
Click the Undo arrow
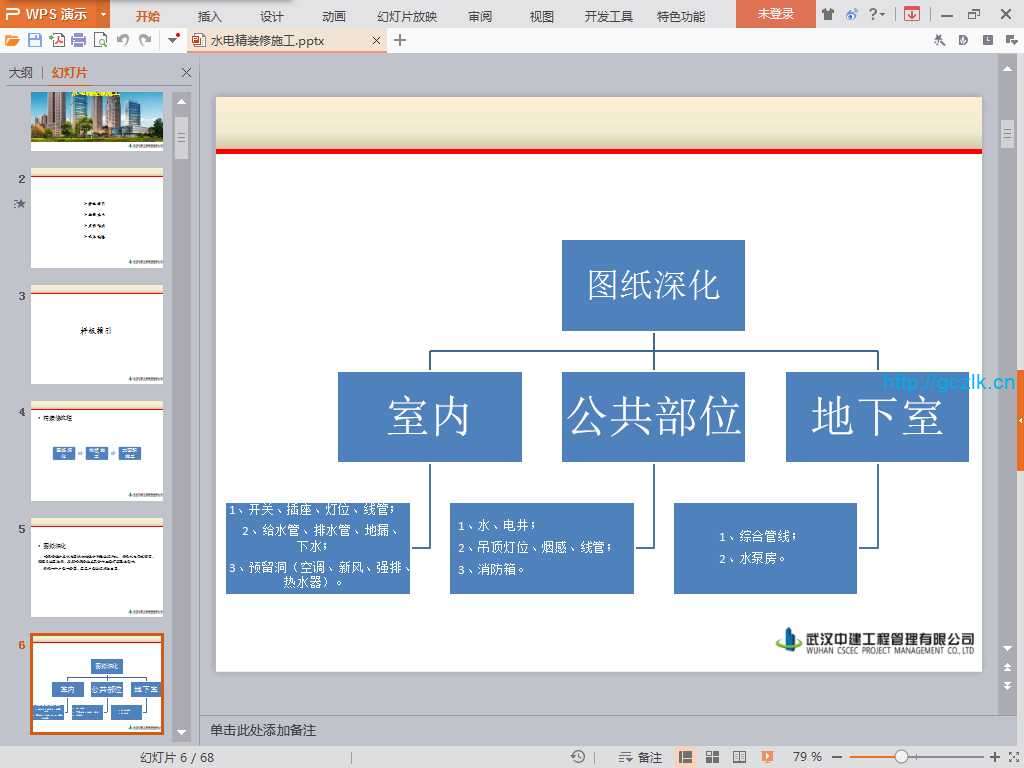click(x=123, y=40)
